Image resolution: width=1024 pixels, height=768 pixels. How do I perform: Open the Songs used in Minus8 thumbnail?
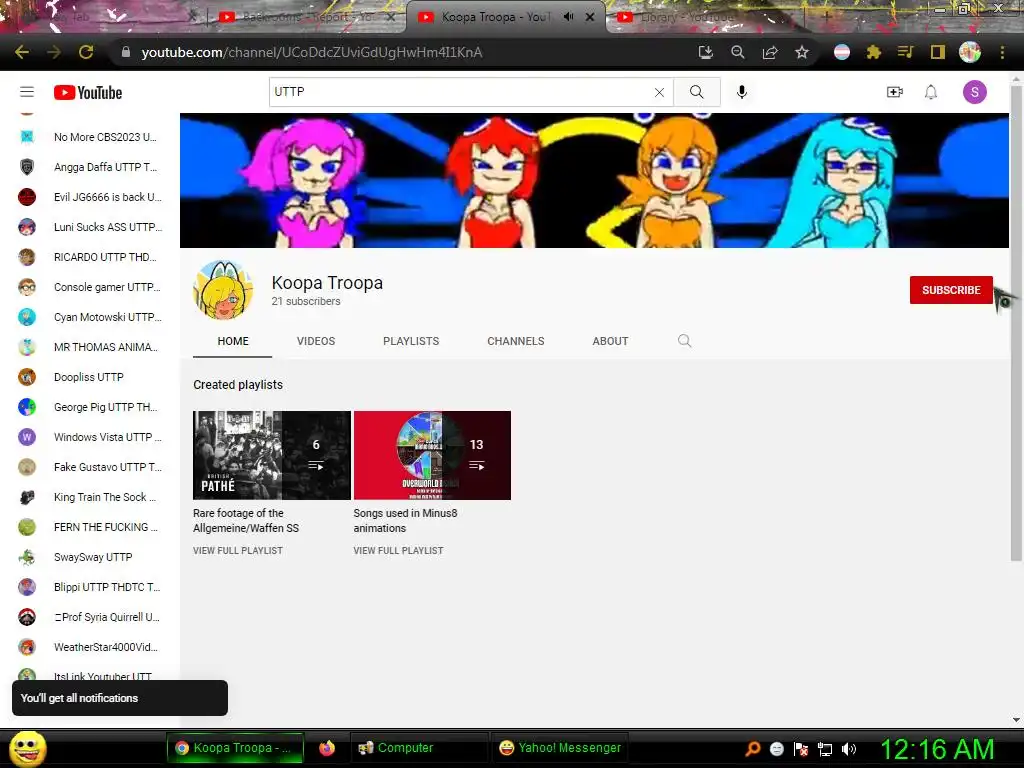coord(432,455)
